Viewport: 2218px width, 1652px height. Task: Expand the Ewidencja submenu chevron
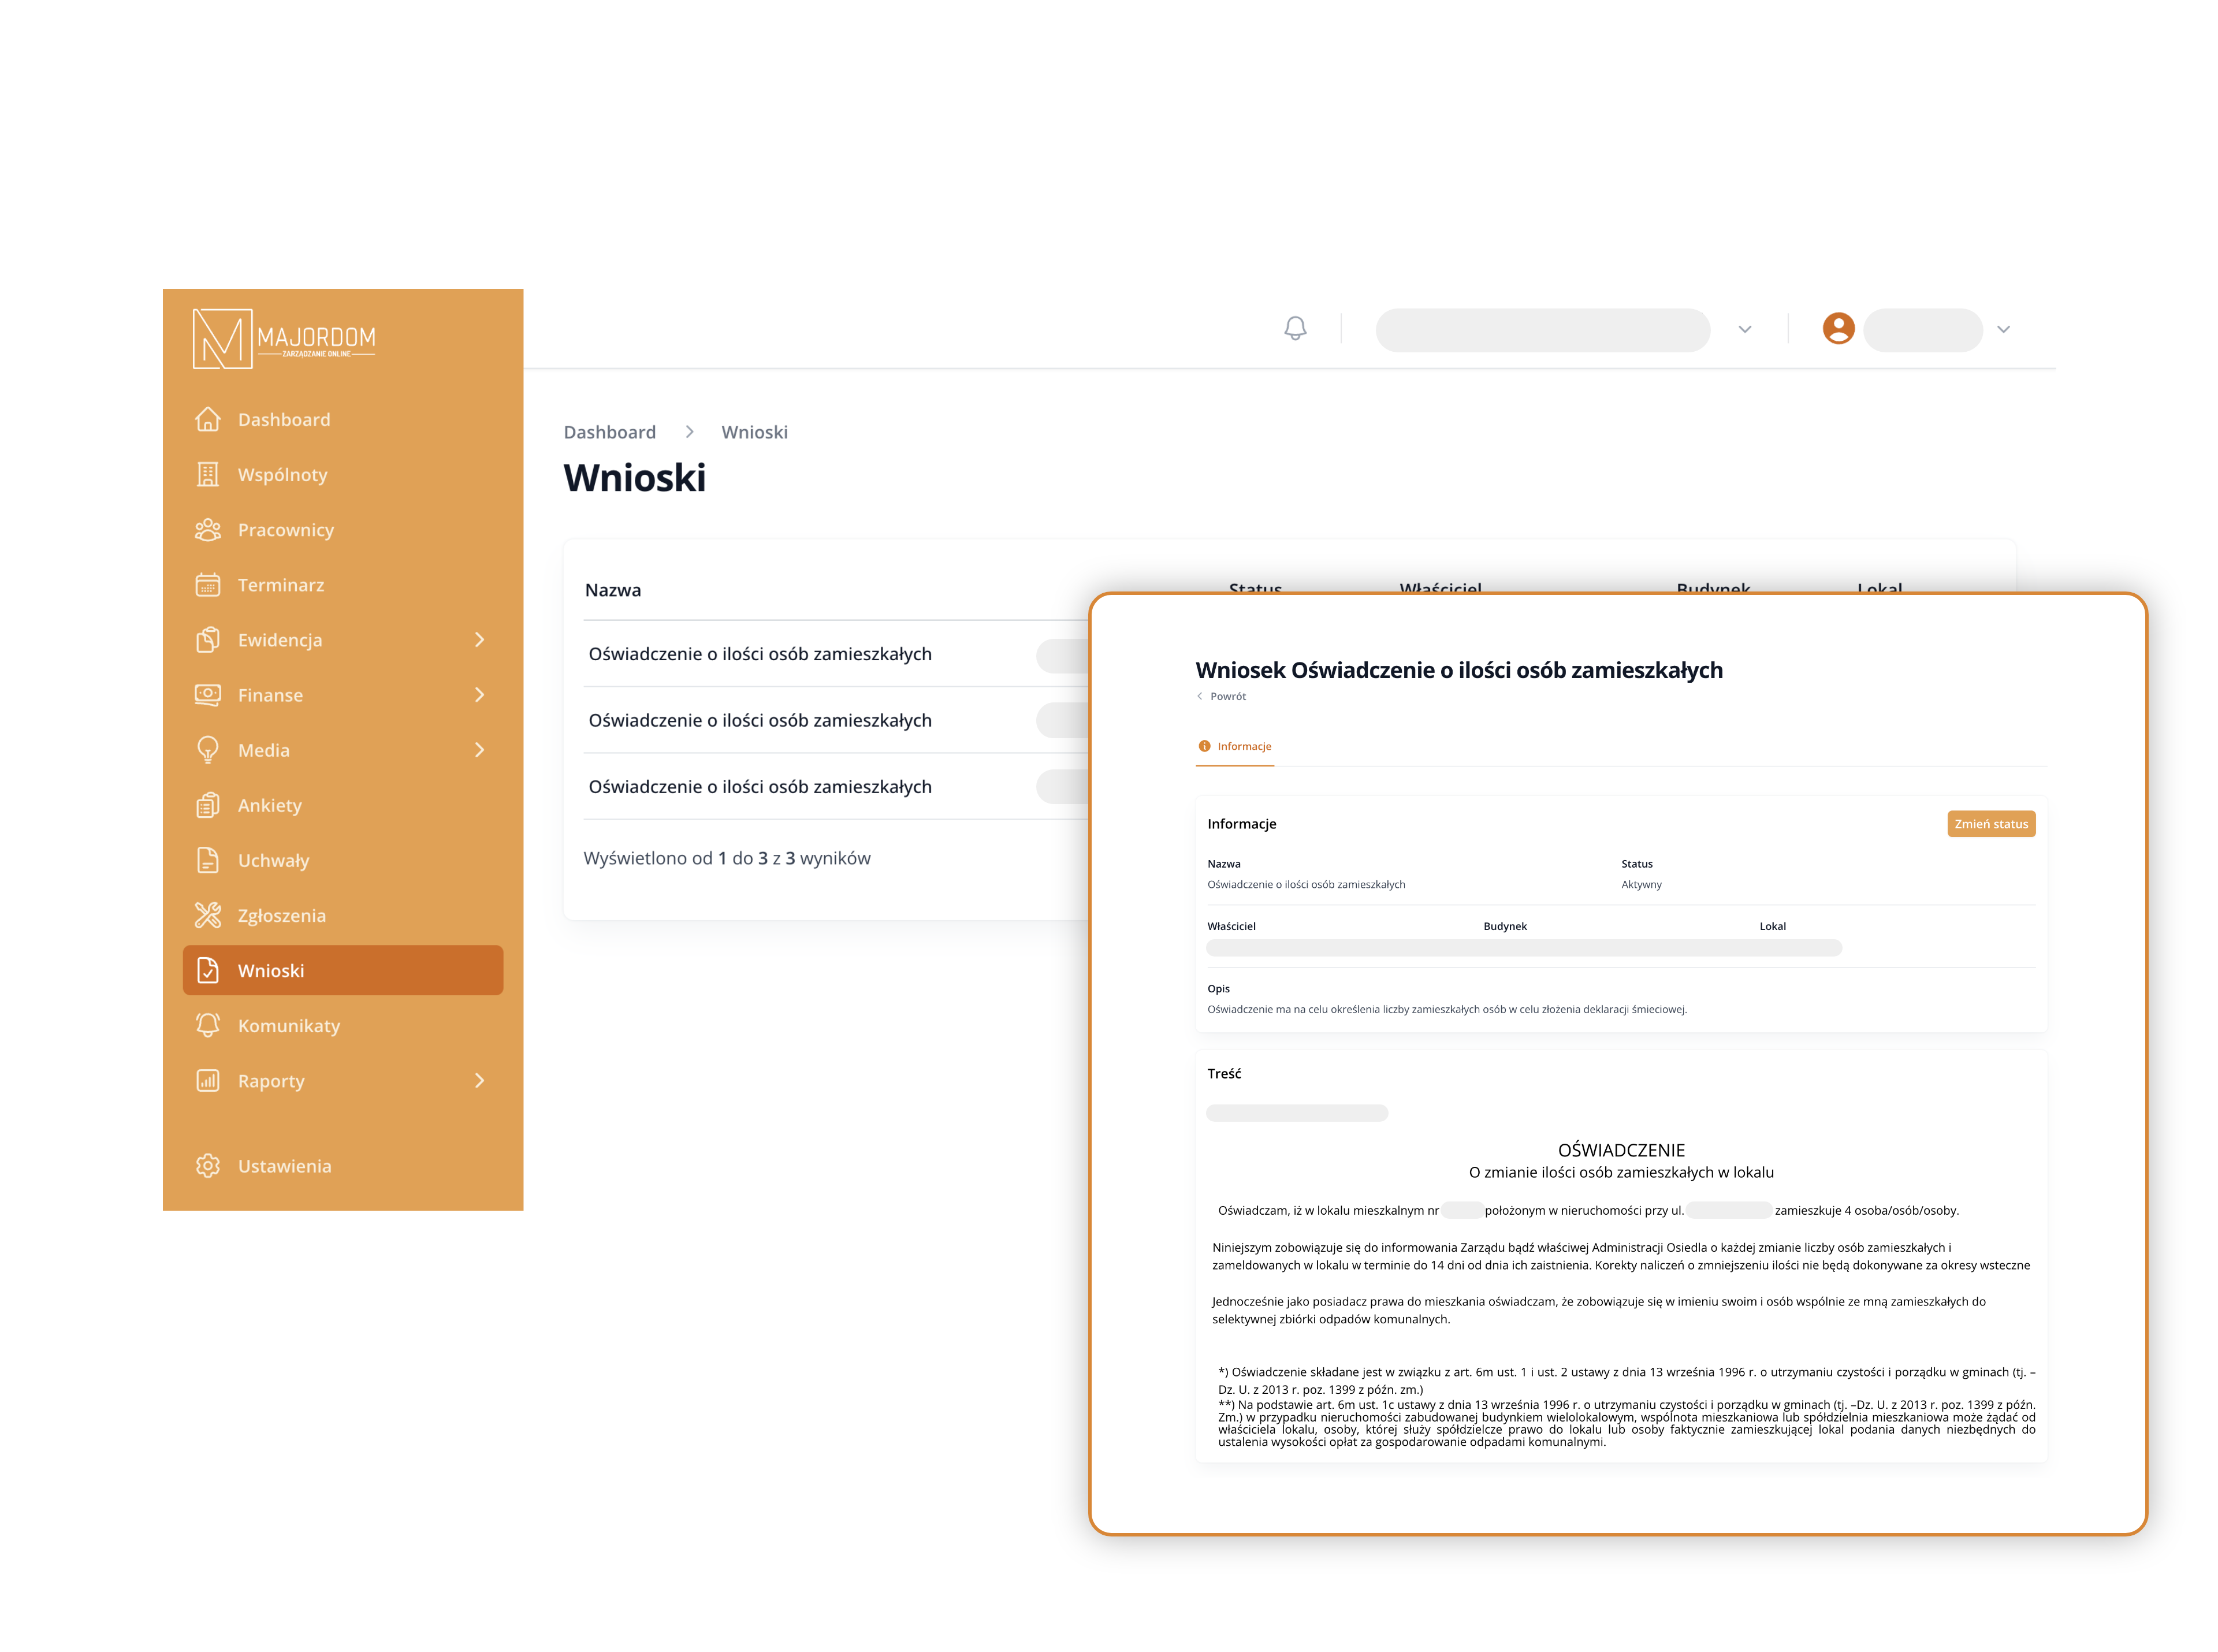click(480, 639)
